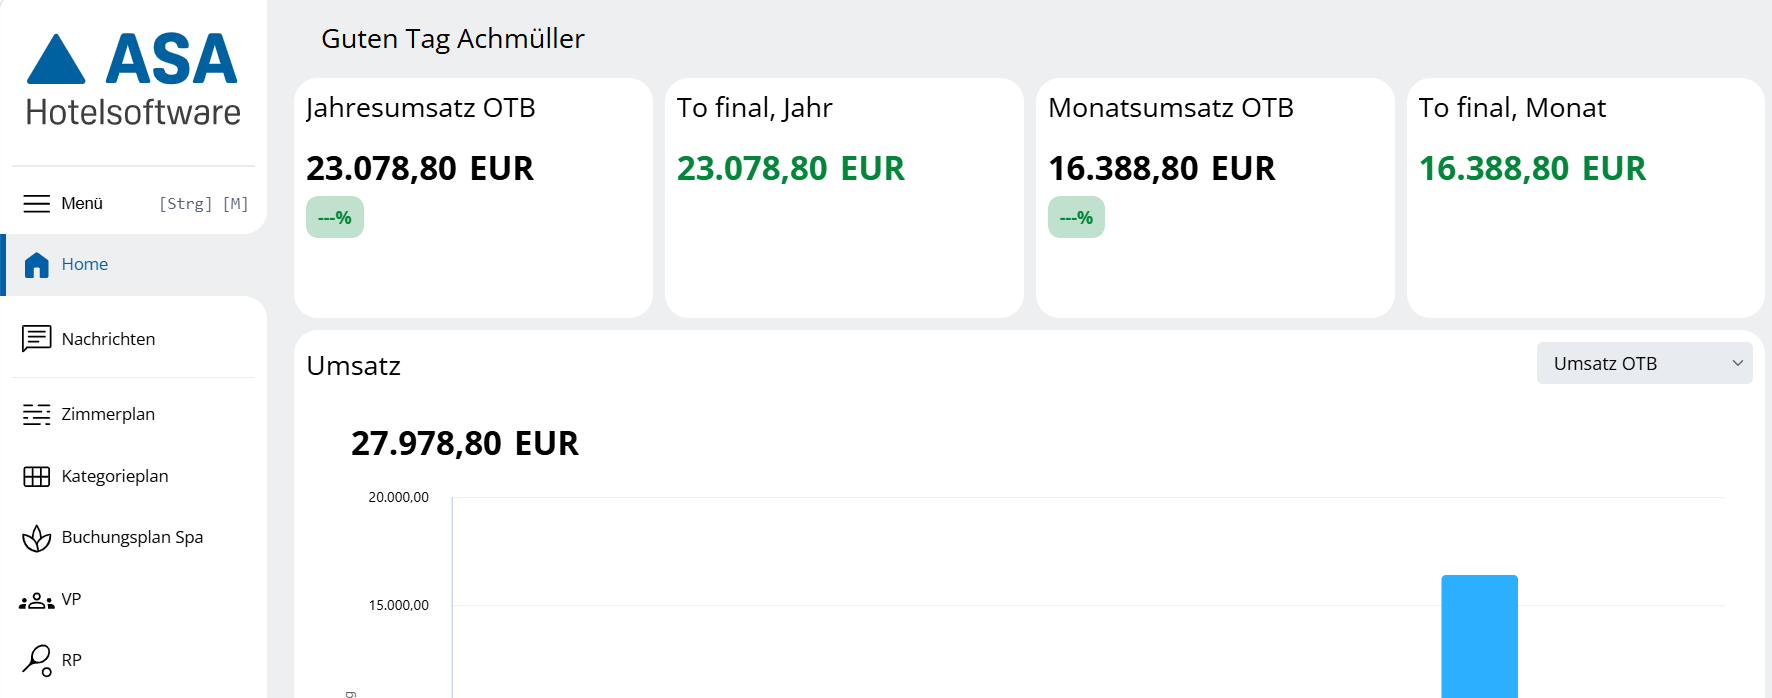Click the VP people group icon
1772x698 pixels.
tap(37, 600)
